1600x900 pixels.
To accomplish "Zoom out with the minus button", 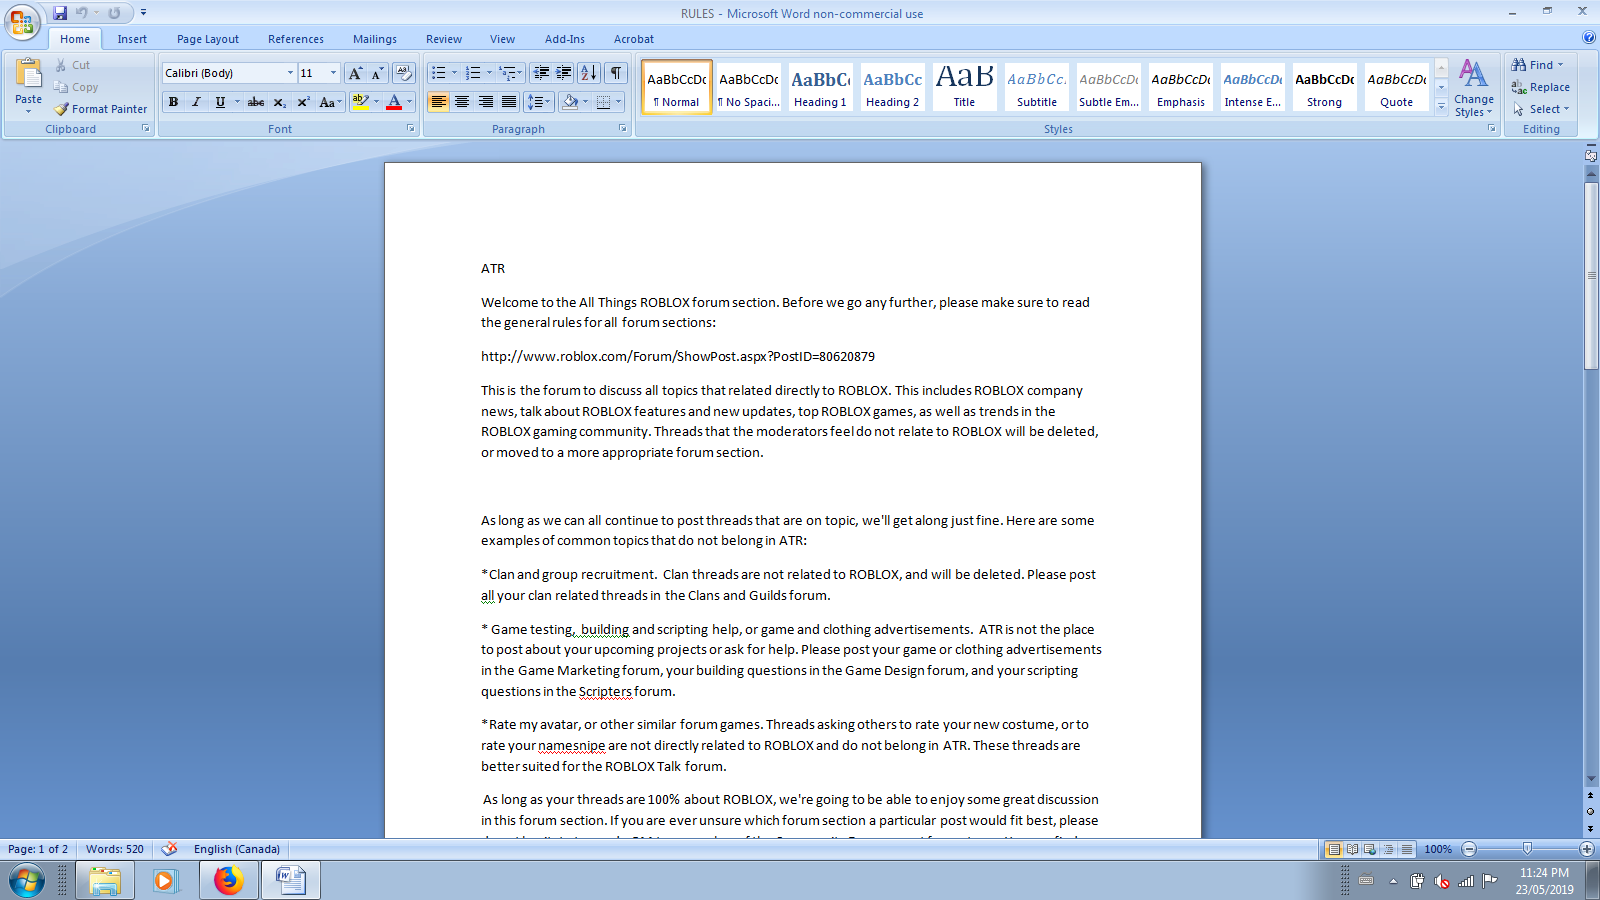I will coord(1469,849).
